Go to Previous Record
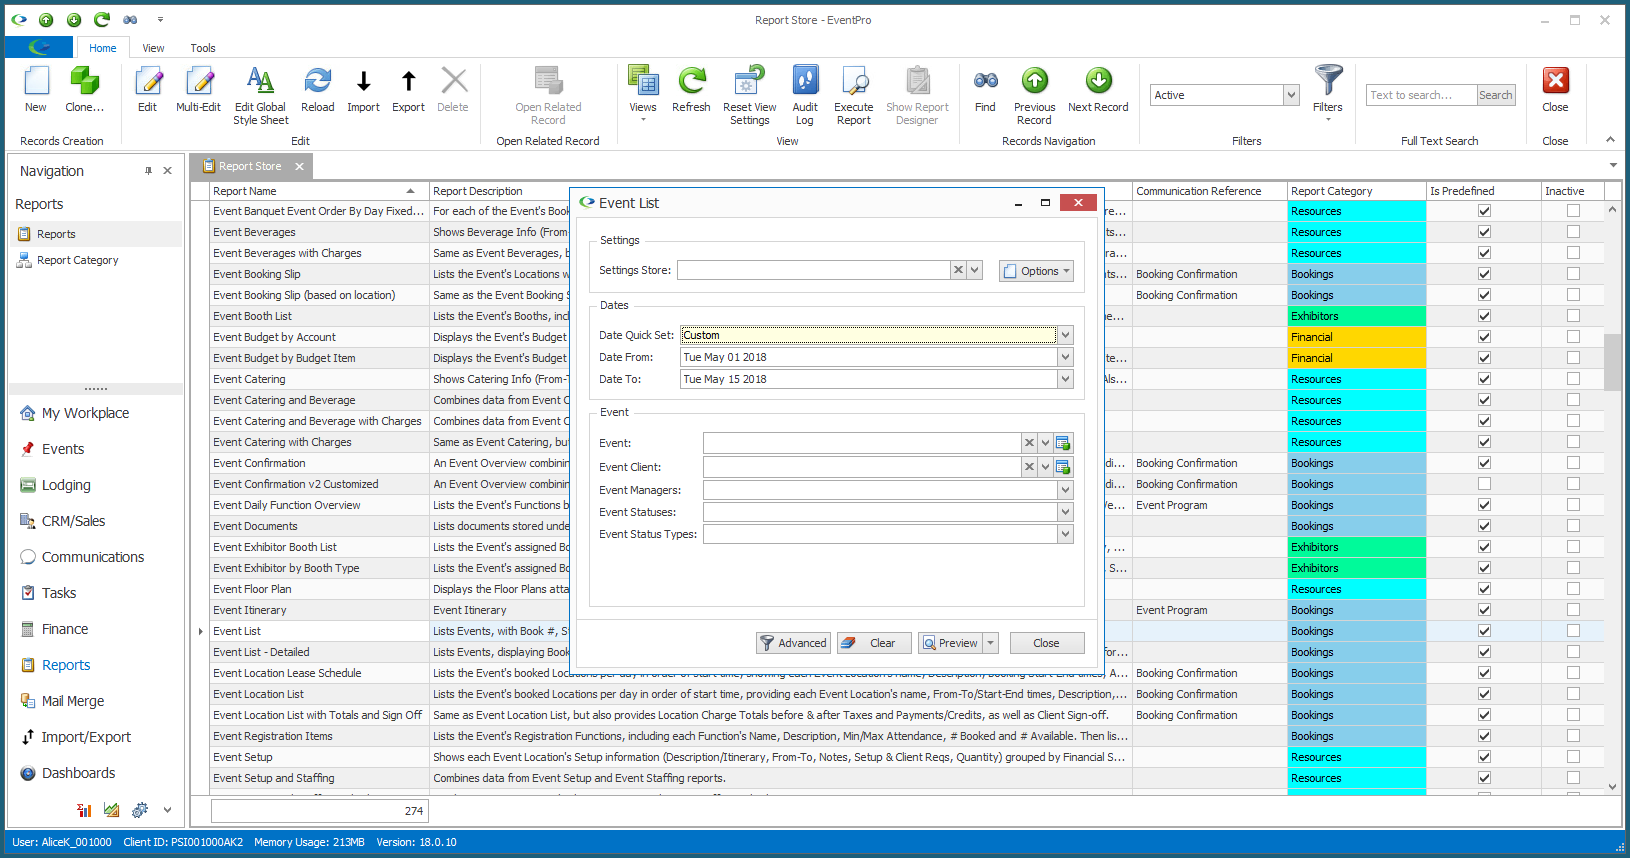 [x=1034, y=95]
